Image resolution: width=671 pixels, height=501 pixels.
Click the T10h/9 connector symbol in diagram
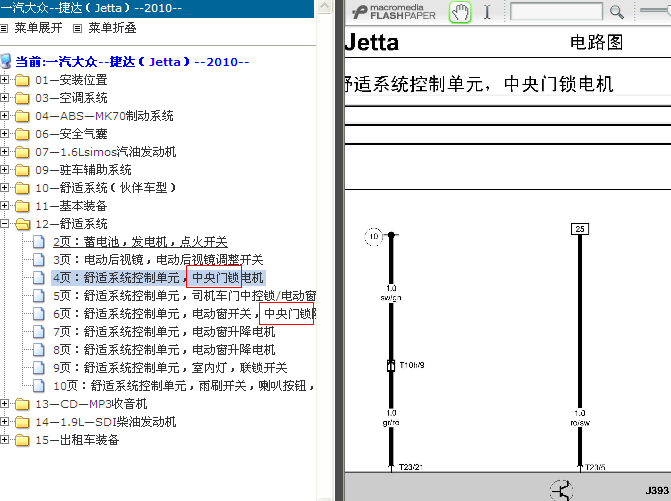coord(391,365)
